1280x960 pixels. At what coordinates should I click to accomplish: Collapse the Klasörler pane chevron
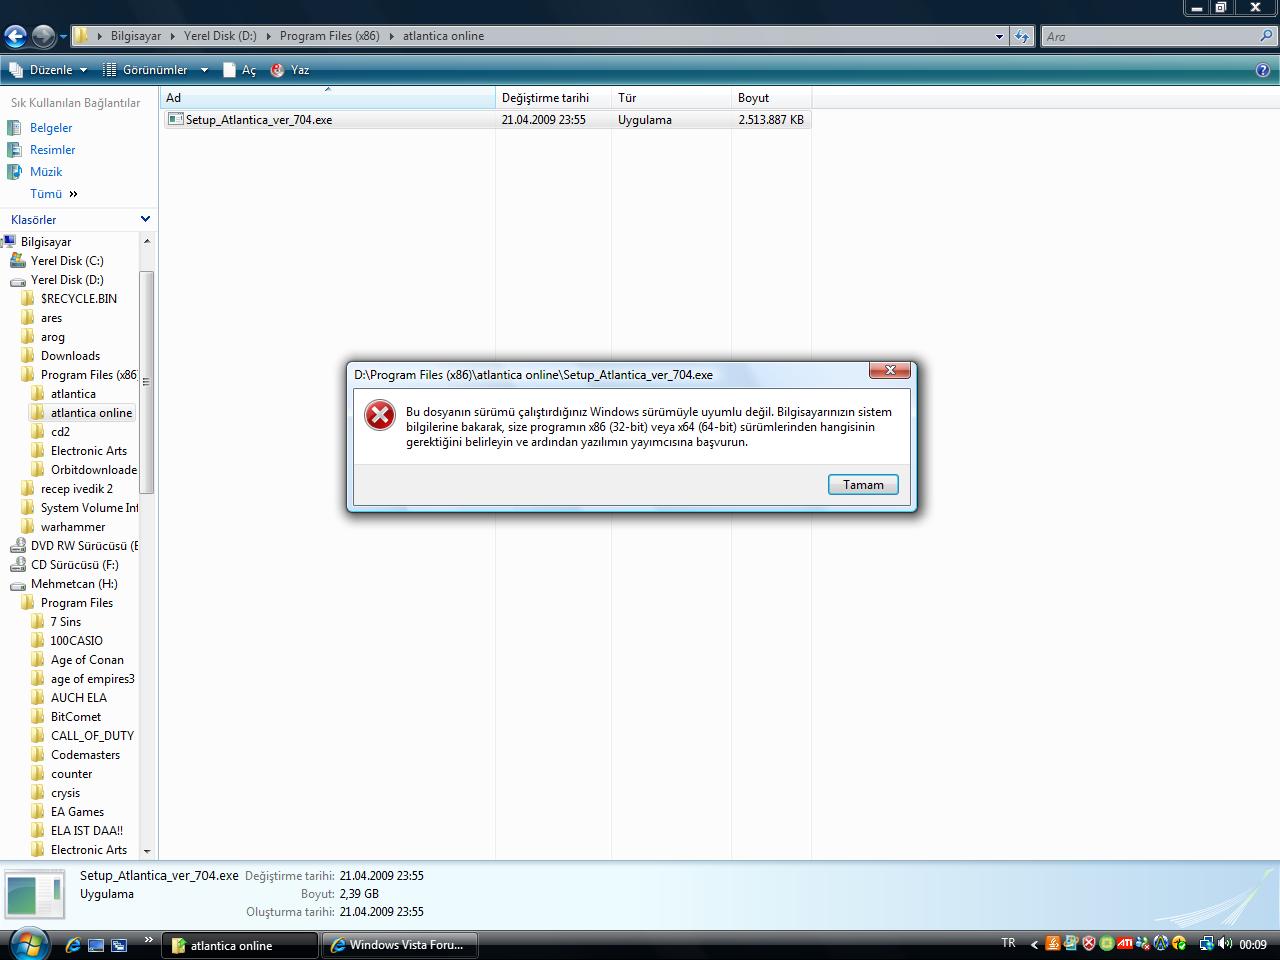click(x=145, y=219)
